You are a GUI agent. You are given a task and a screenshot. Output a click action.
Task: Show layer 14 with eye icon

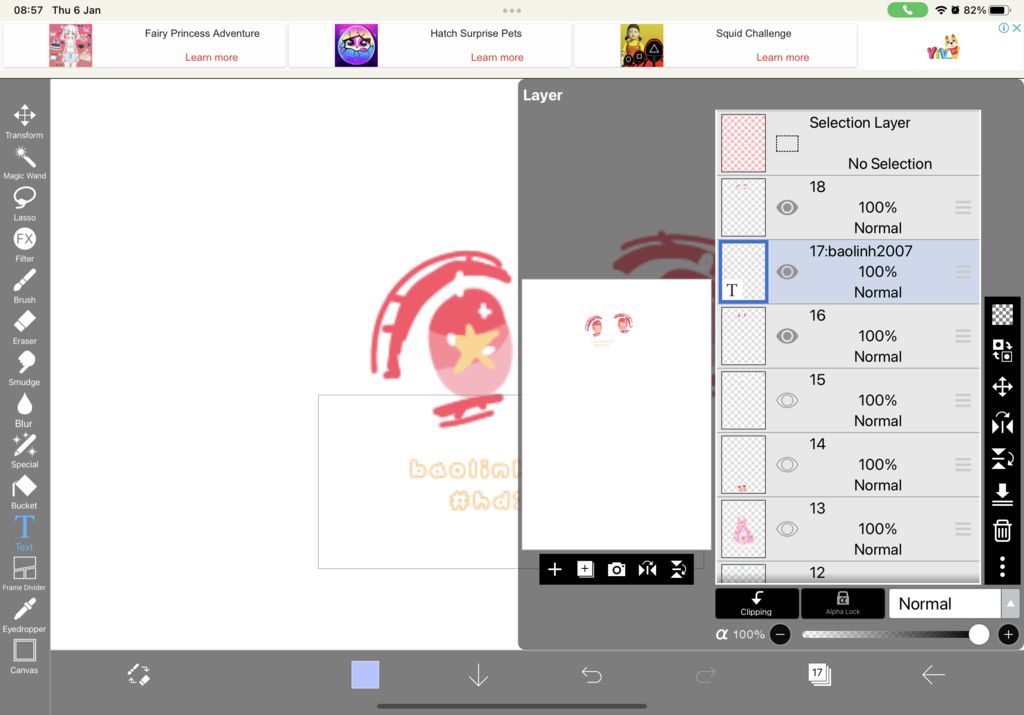787,464
